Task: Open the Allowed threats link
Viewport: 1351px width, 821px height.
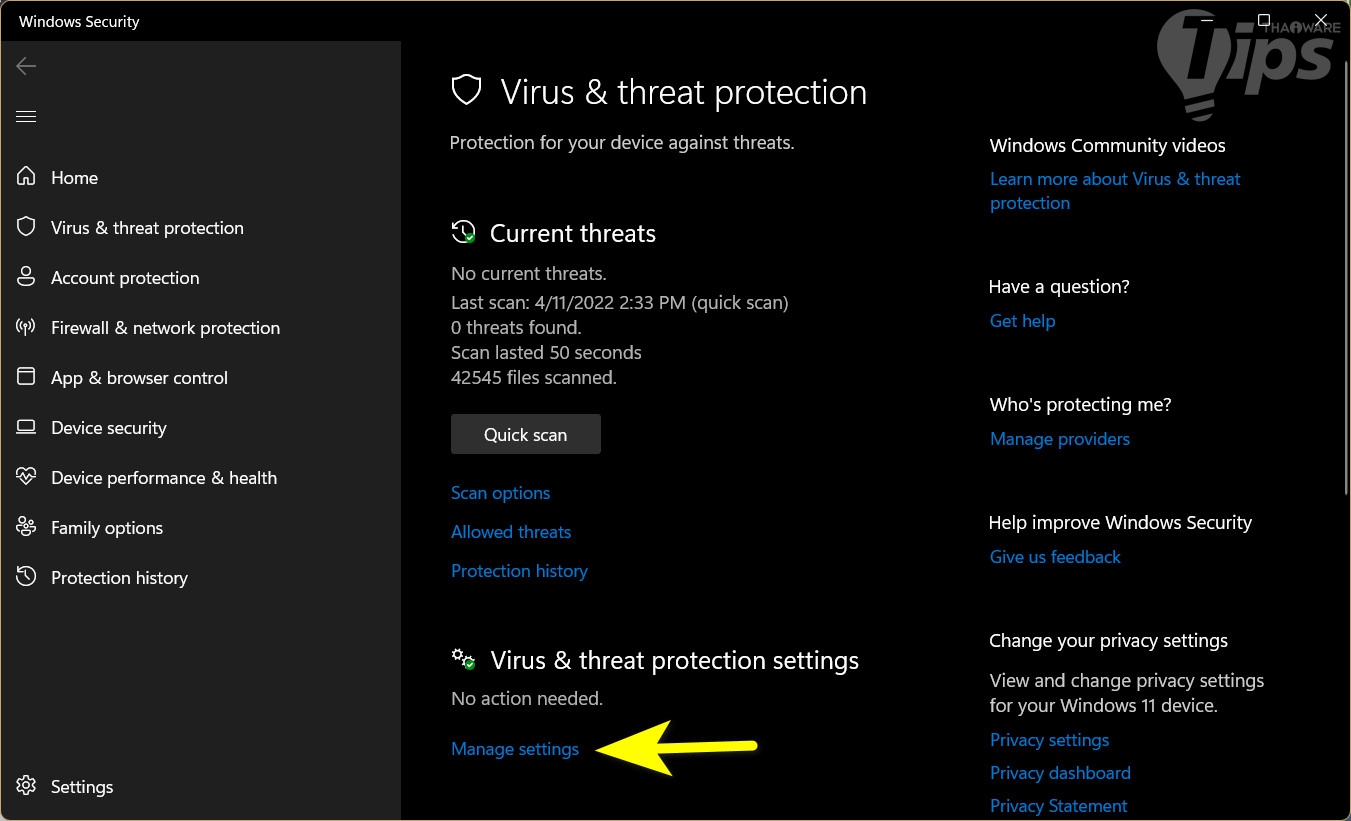Action: (511, 532)
